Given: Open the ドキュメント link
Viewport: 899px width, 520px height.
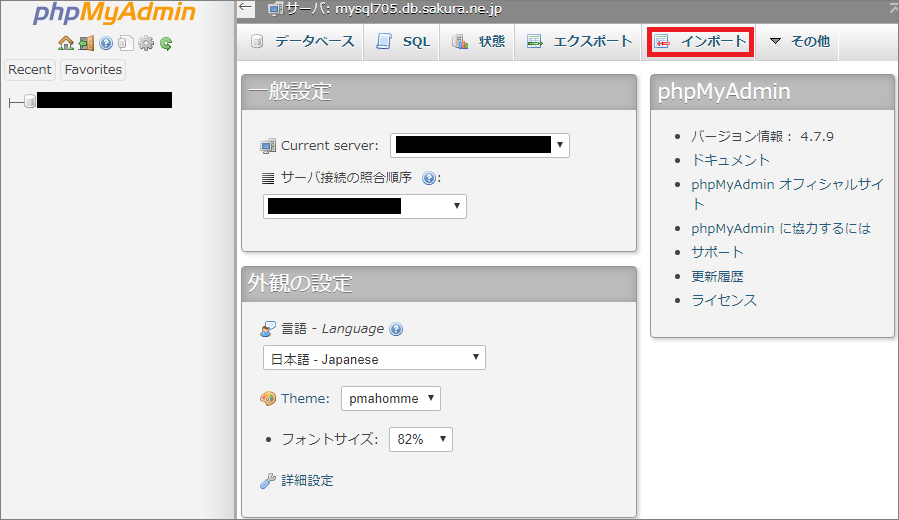Looking at the screenshot, I should (x=730, y=160).
